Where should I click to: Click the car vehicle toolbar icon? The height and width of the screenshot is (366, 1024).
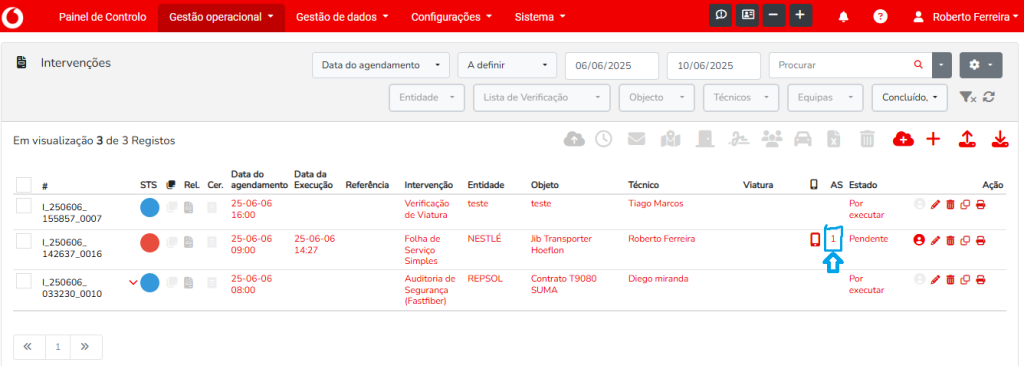pos(803,139)
